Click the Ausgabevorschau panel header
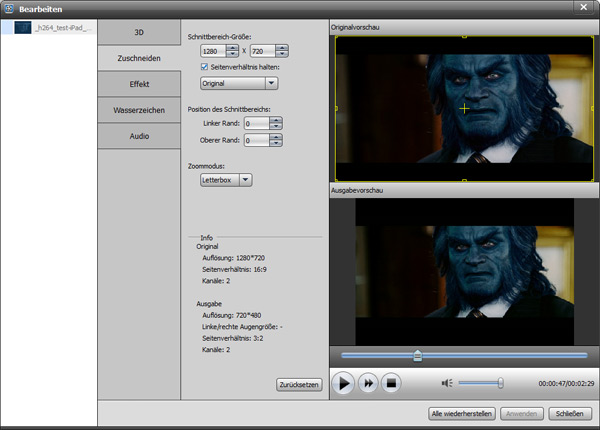This screenshot has height=430, width=600. point(464,190)
